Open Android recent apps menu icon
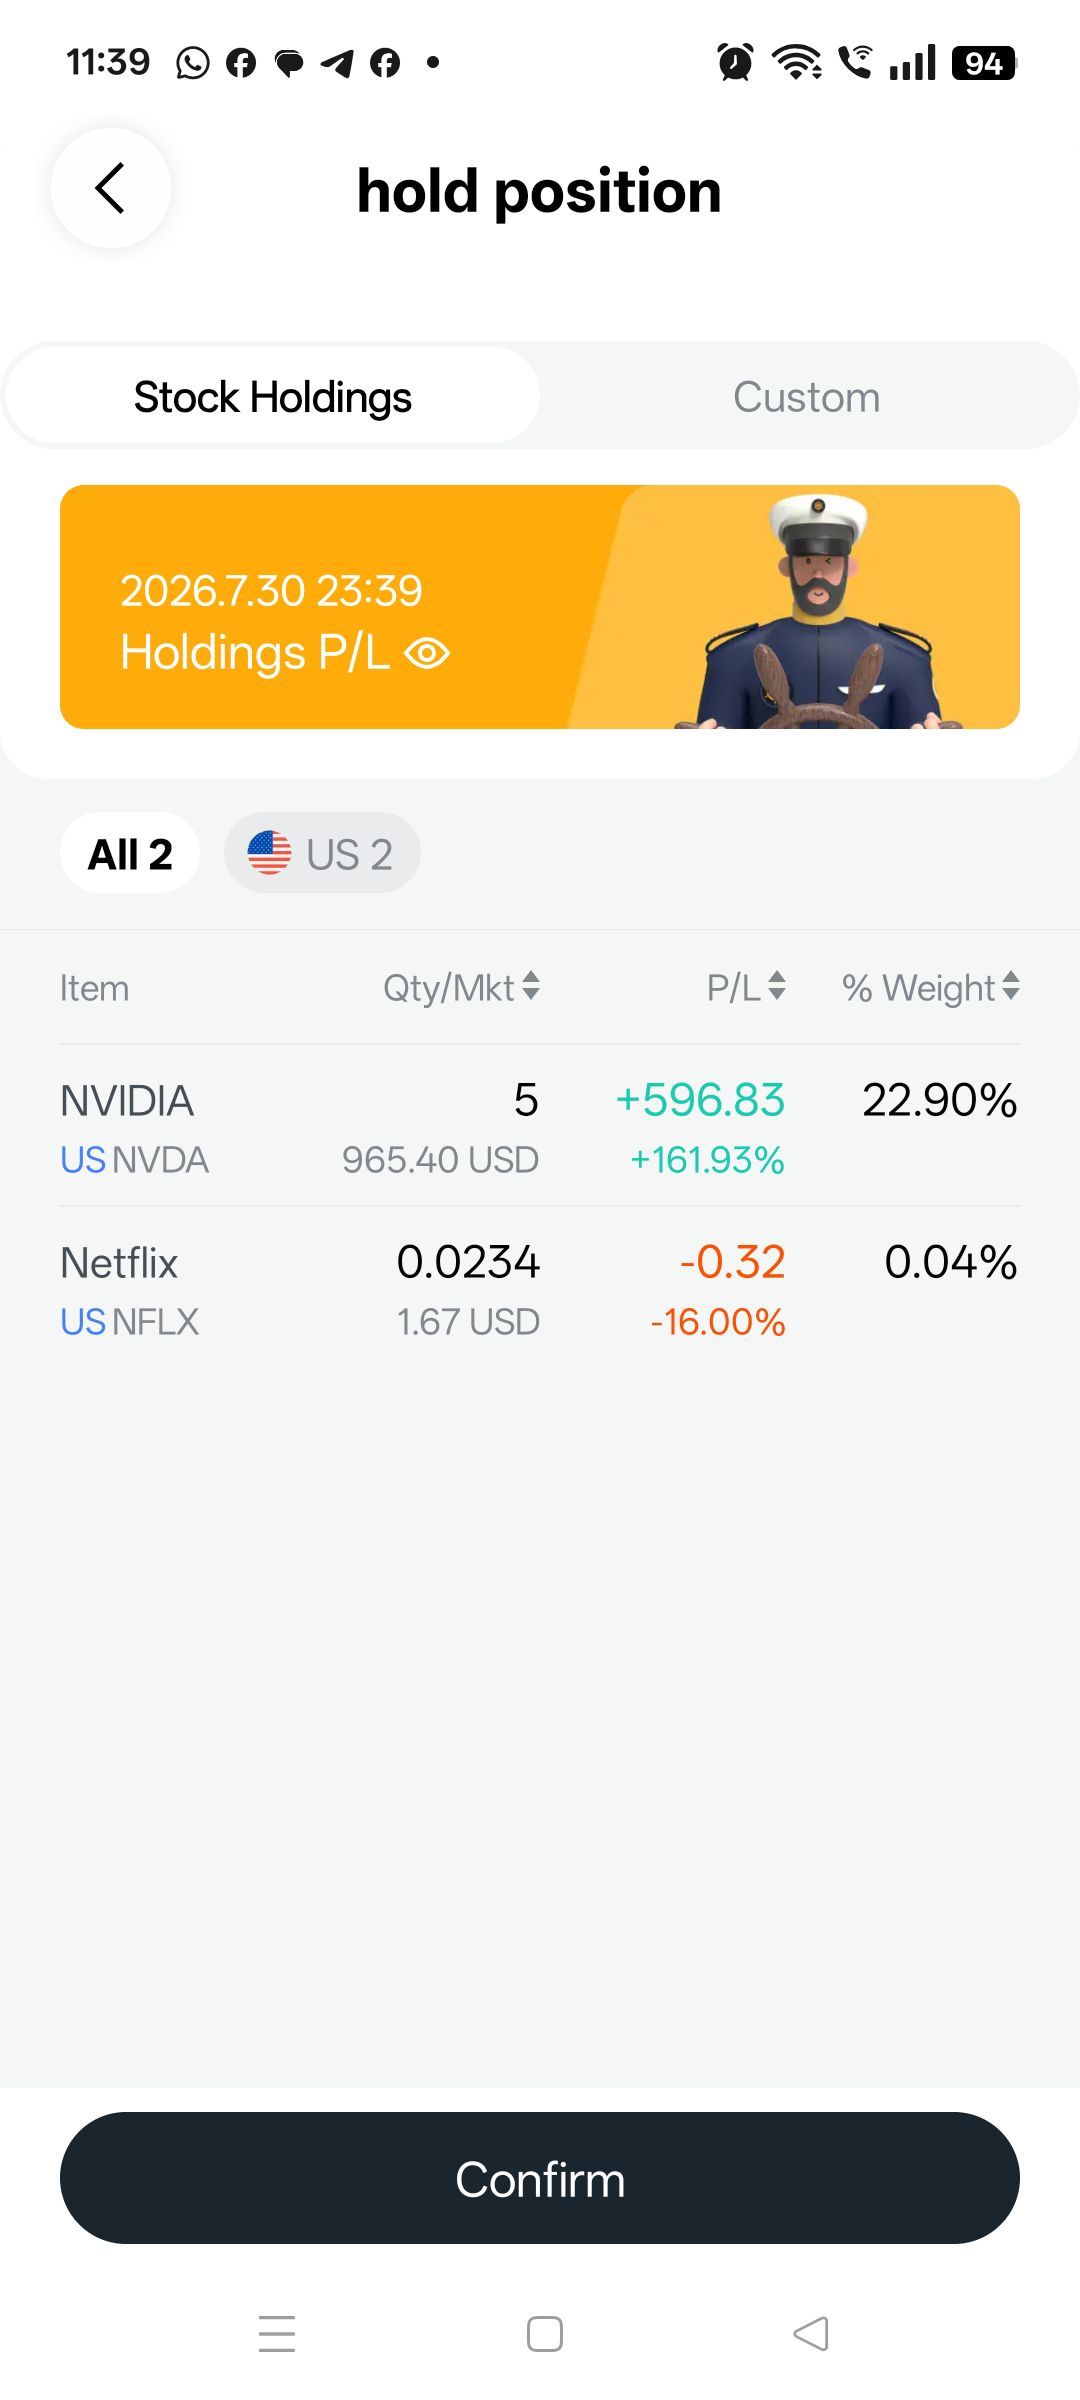The image size is (1080, 2400). click(277, 2333)
